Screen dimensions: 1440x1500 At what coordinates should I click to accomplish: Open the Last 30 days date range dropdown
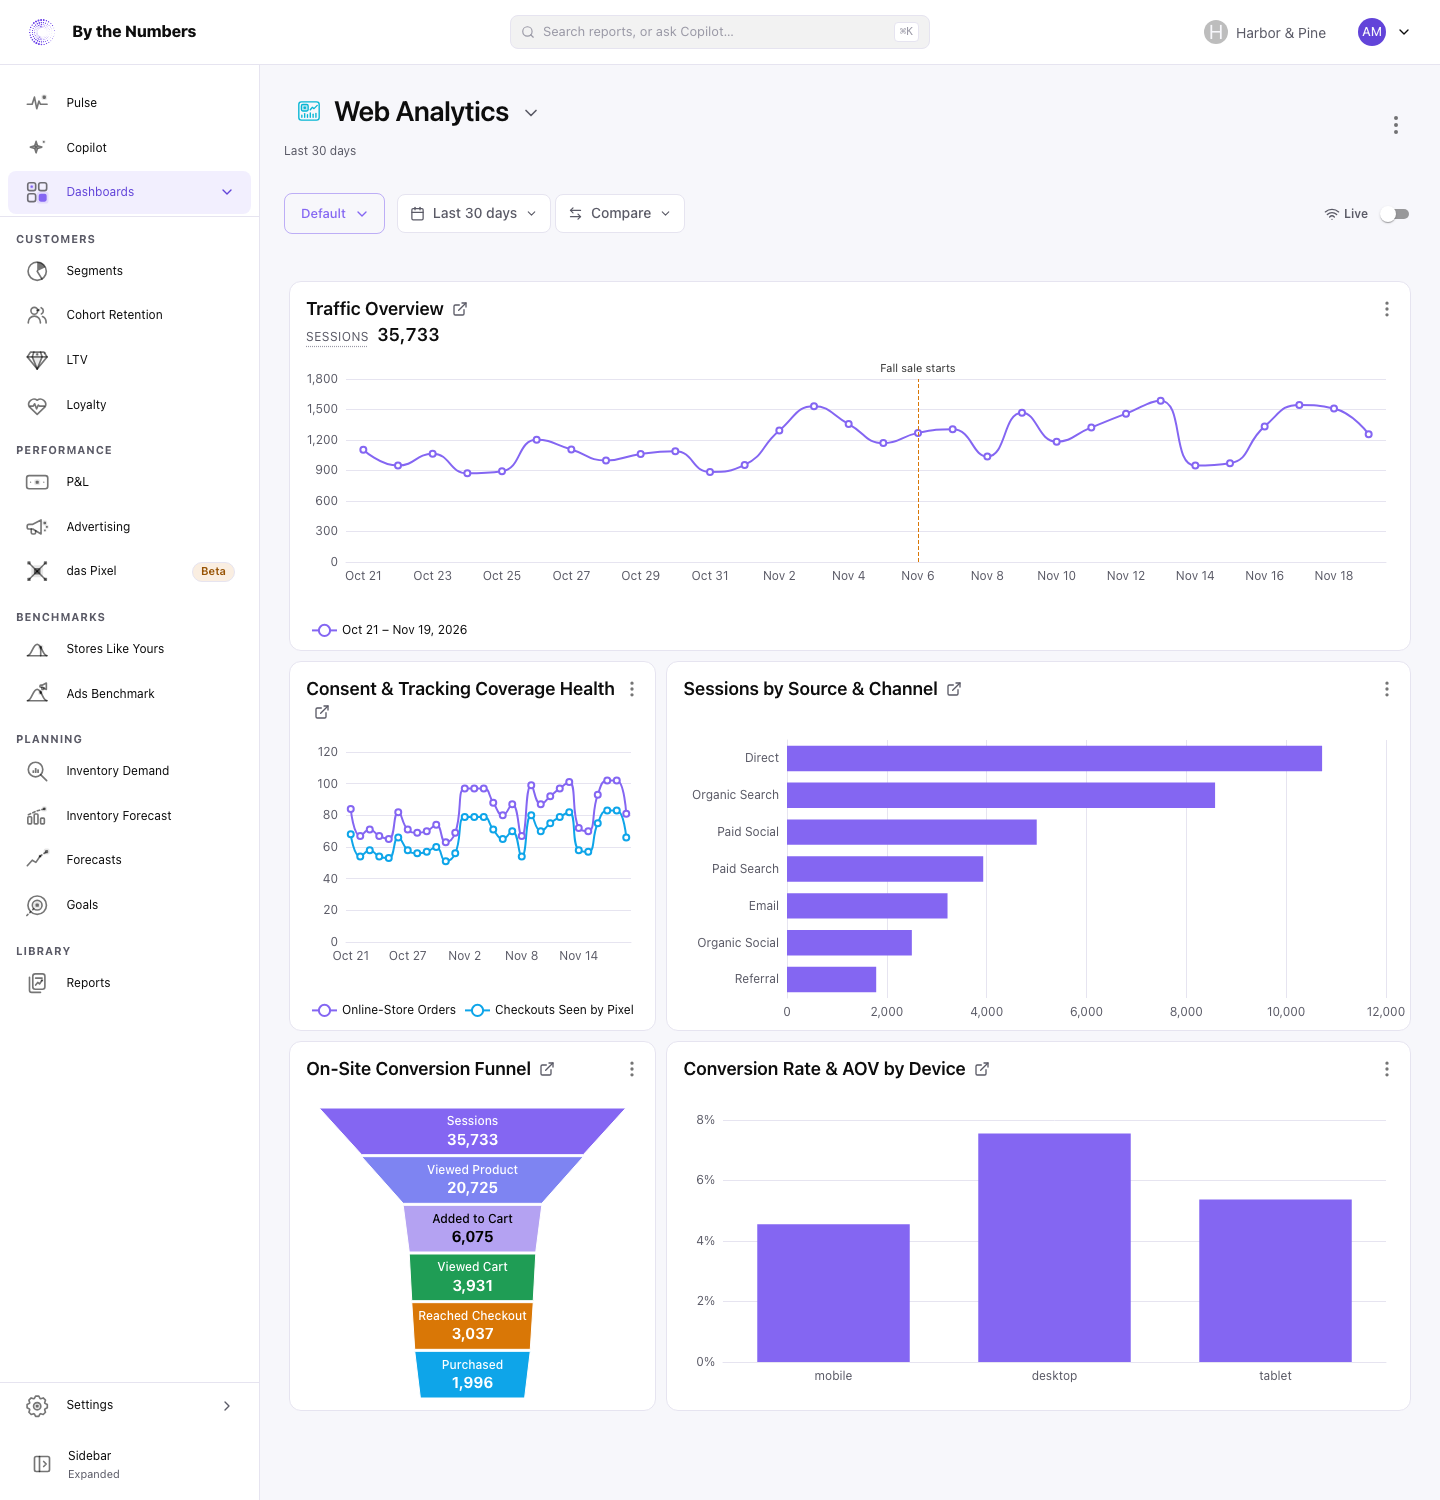tap(474, 213)
